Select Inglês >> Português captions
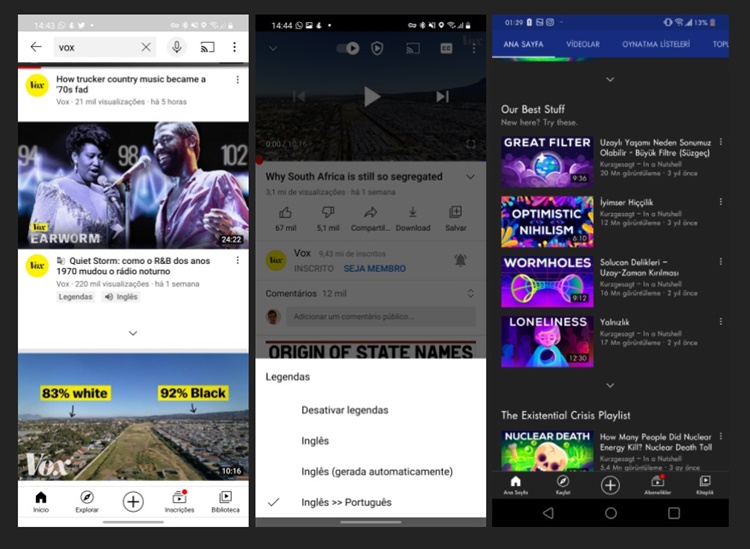This screenshot has width=750, height=549. pyautogui.click(x=346, y=502)
